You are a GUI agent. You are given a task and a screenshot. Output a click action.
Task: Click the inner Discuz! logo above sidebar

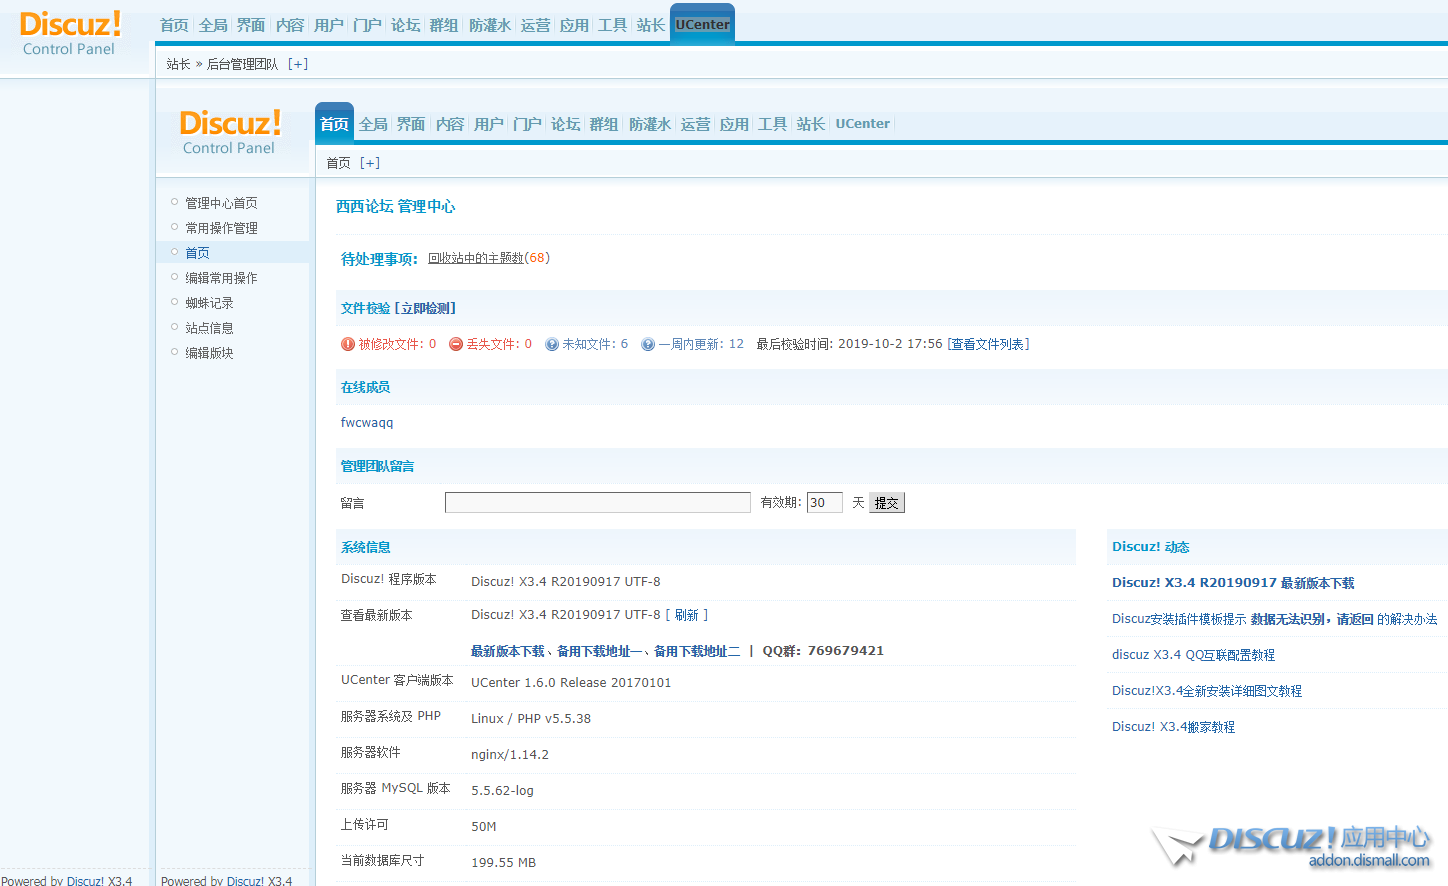230,132
